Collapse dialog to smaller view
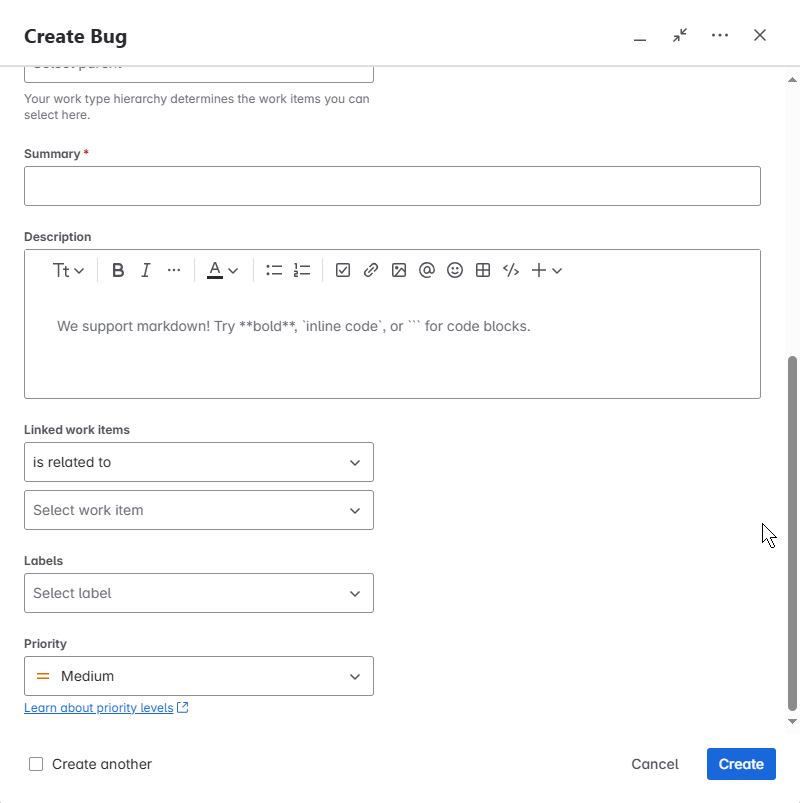The height and width of the screenshot is (803, 800). coord(680,35)
